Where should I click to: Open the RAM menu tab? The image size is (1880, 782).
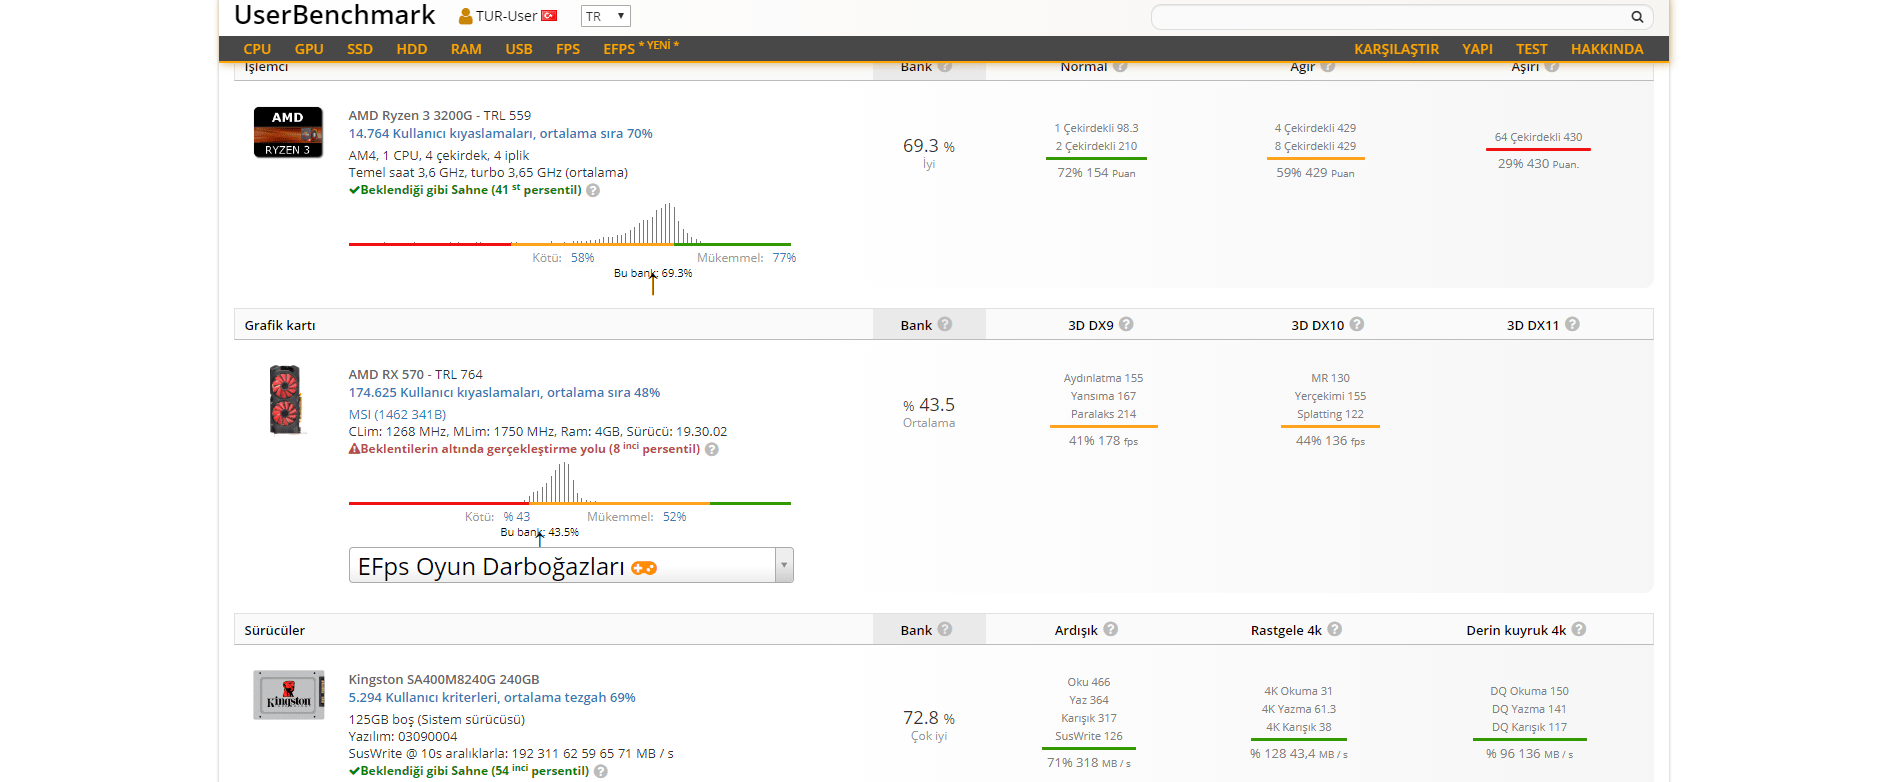(466, 49)
